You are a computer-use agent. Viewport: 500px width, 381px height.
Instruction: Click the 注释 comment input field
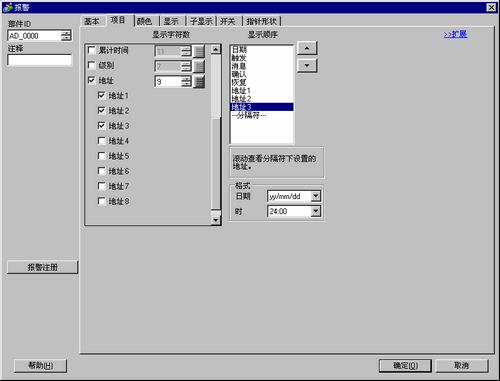pos(39,60)
